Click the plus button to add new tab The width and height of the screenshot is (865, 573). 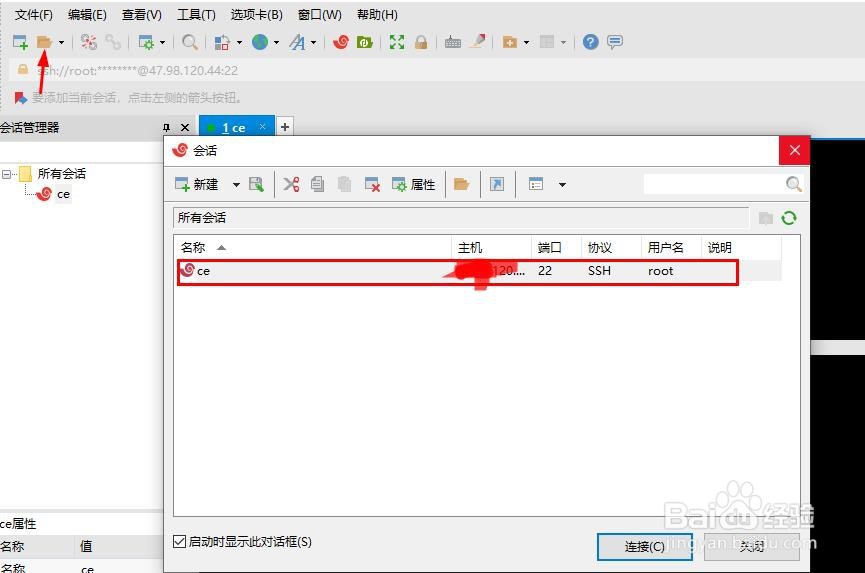(x=285, y=127)
